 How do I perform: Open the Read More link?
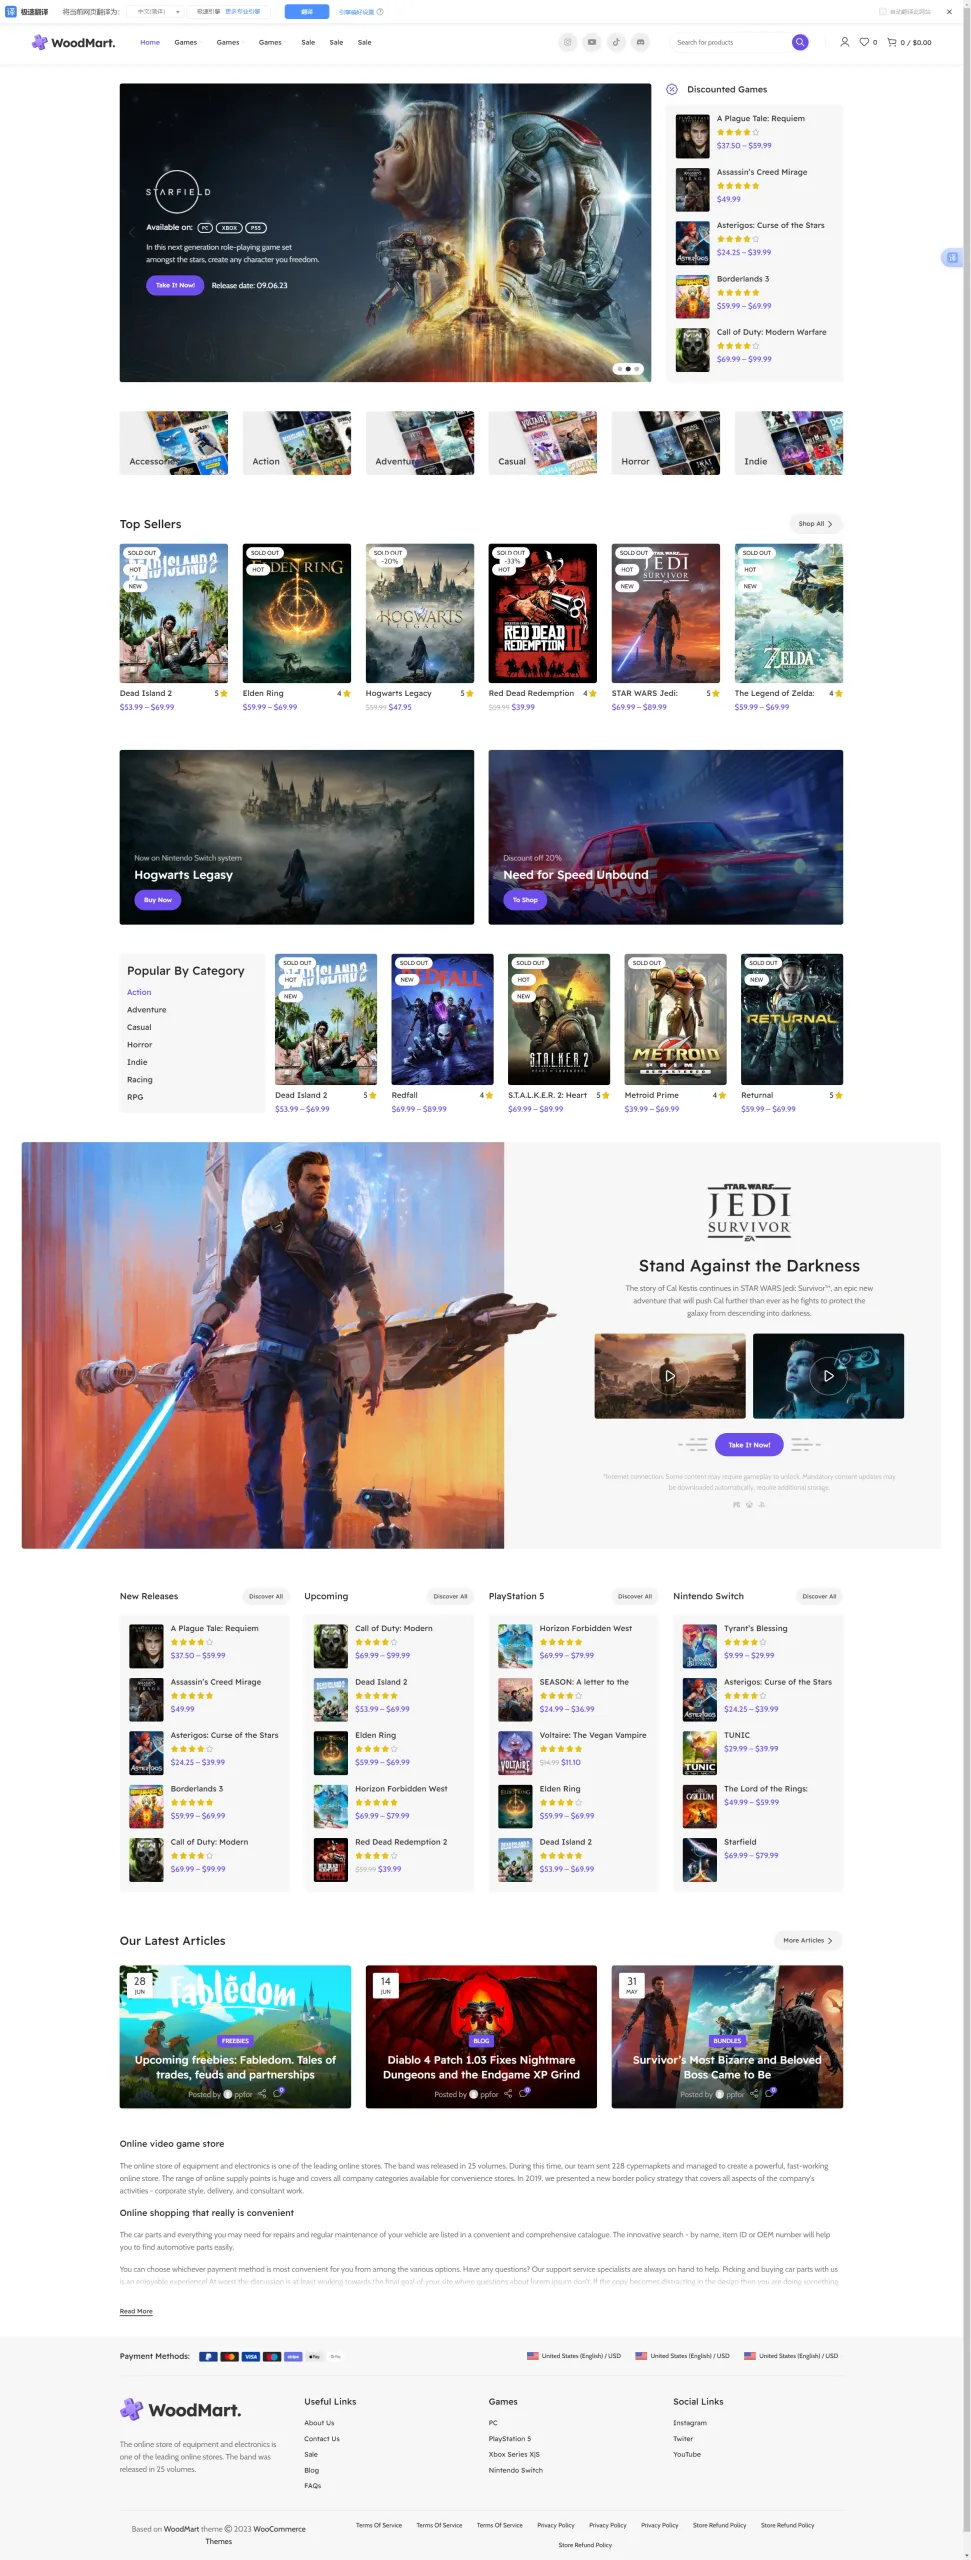[x=136, y=2311]
